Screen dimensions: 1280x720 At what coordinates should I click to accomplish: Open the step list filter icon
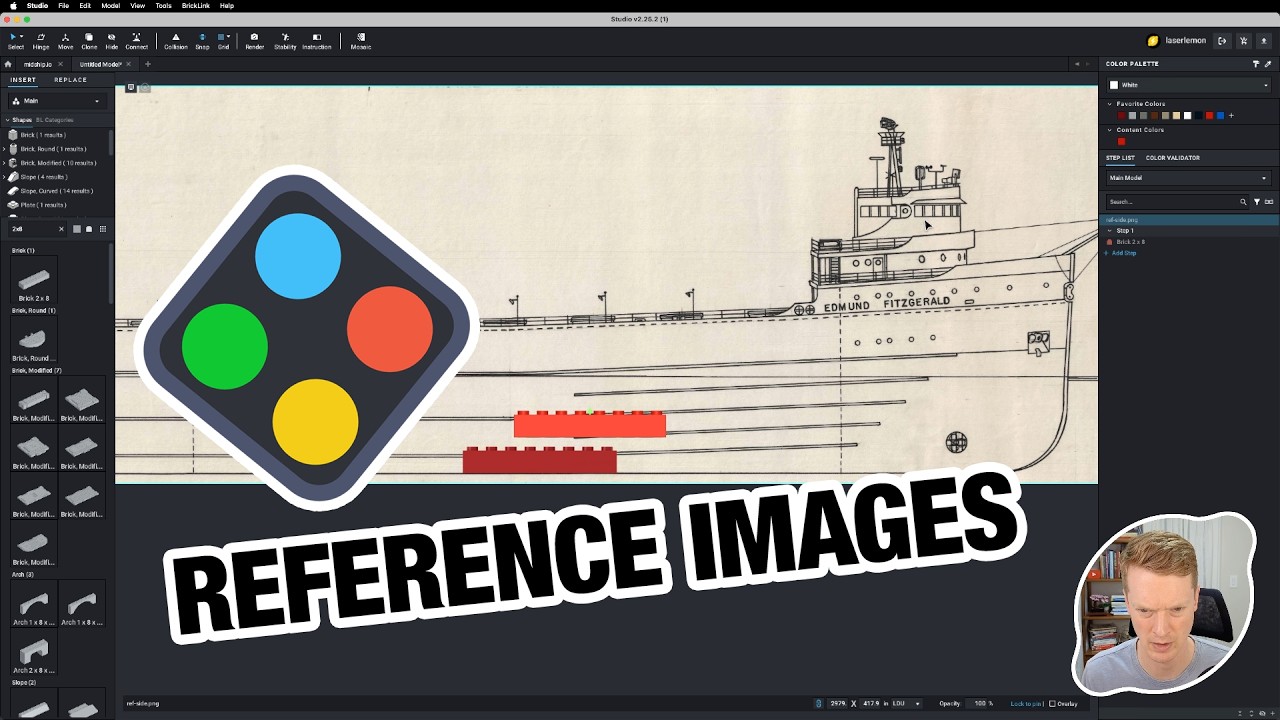(1257, 202)
